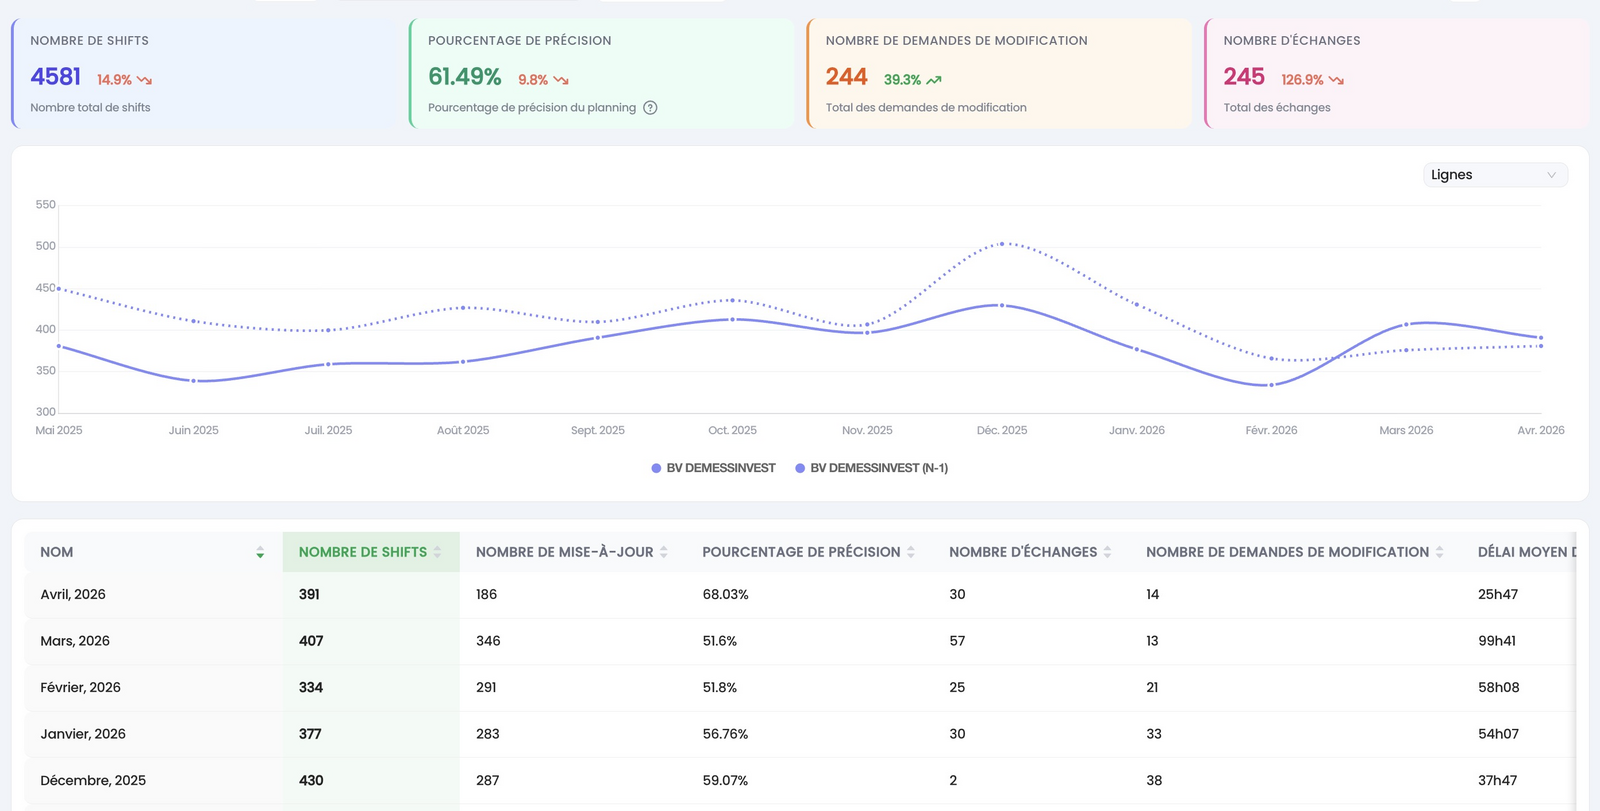
Task: Sort by Nombre d'échanges arrows icon
Action: (1107, 552)
